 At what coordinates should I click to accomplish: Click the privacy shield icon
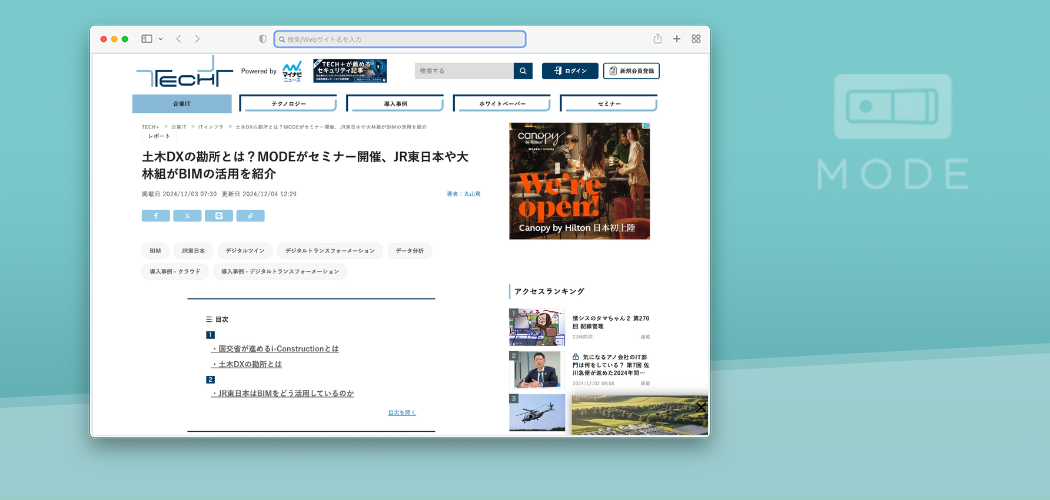click(x=263, y=39)
